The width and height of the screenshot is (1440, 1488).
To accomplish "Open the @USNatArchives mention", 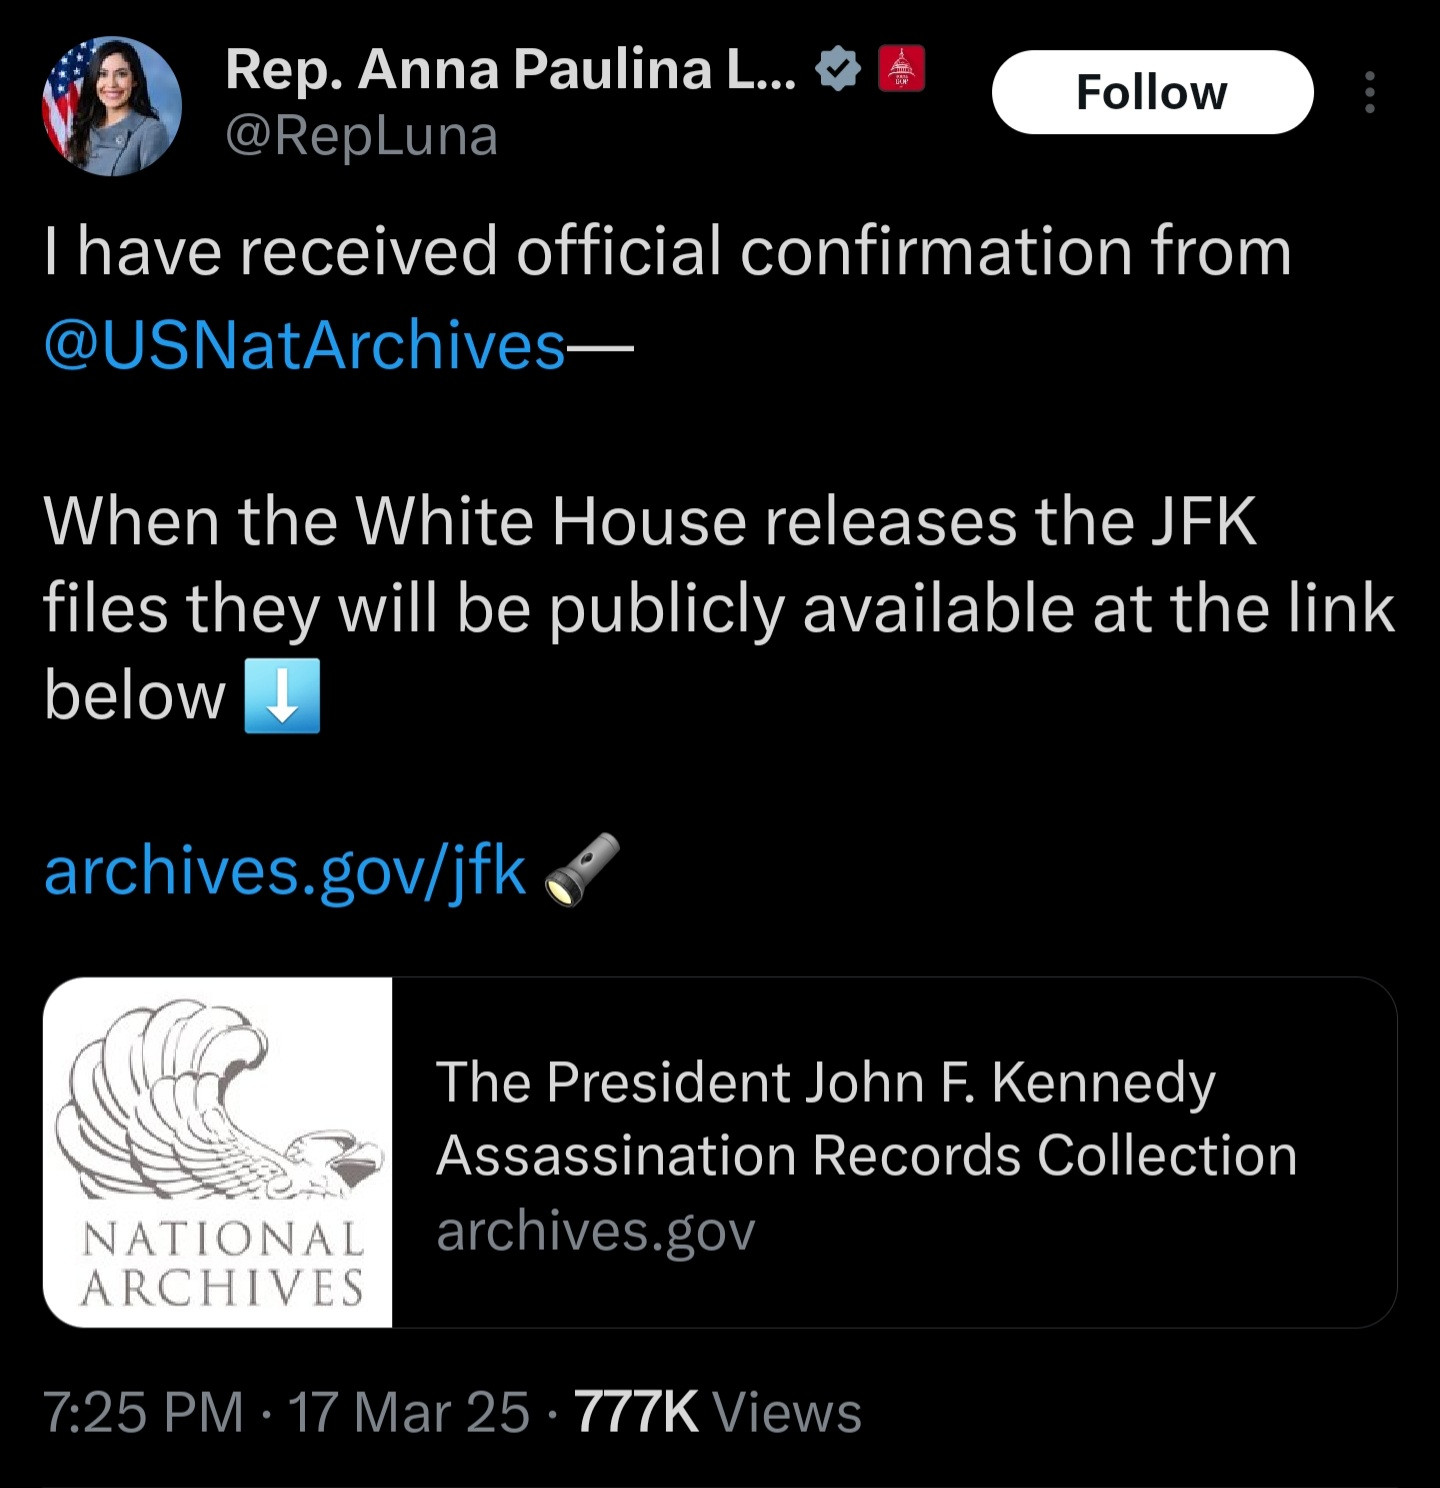I will coord(305,345).
